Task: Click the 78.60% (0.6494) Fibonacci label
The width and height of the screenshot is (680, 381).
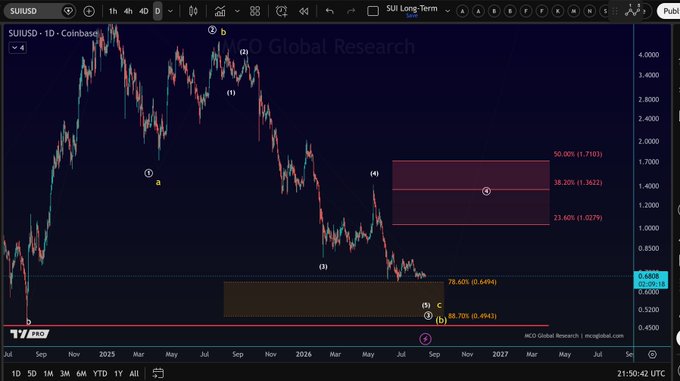Action: [472, 282]
